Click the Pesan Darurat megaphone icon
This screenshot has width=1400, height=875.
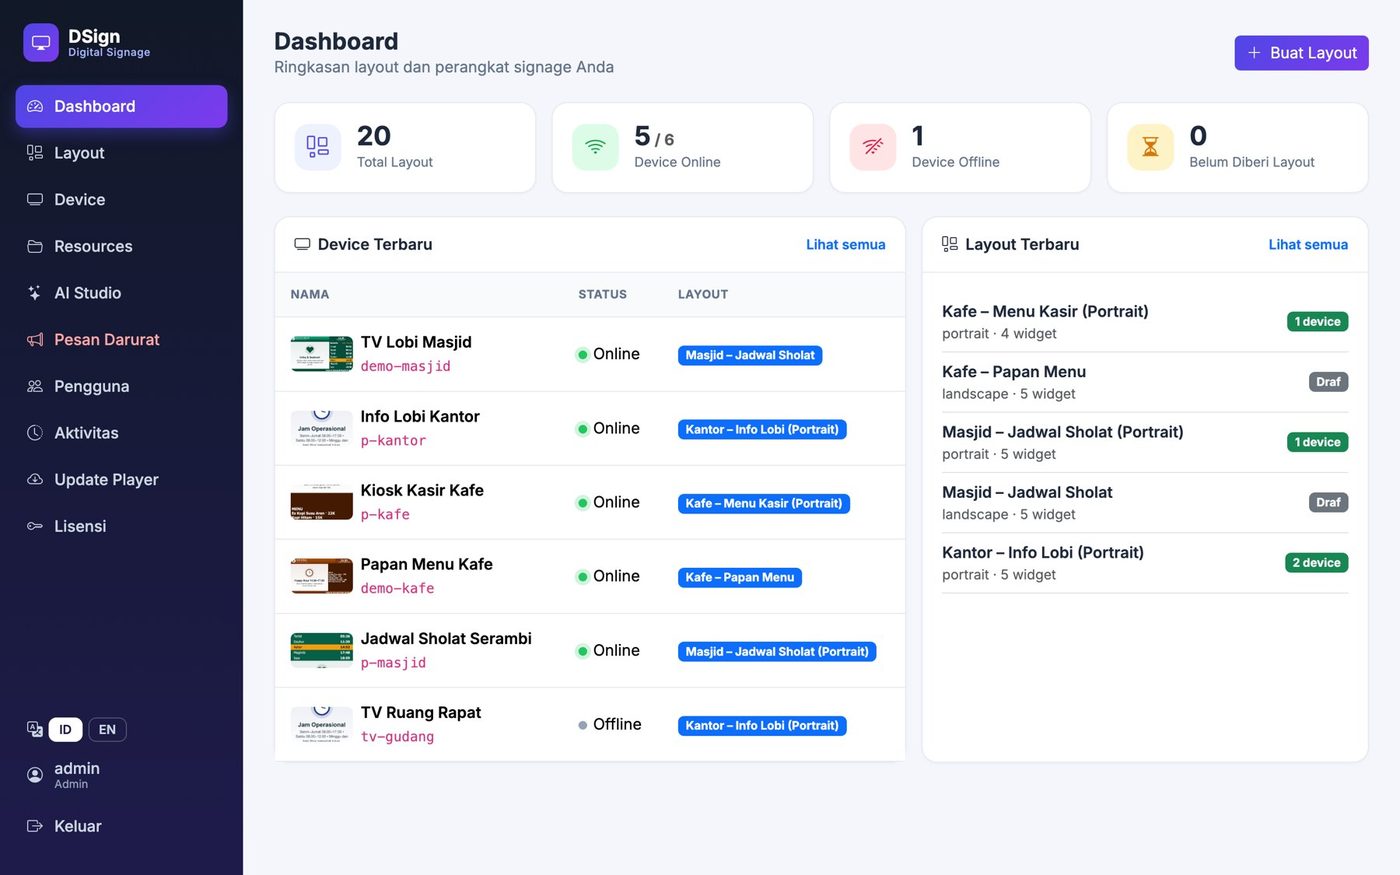(35, 340)
